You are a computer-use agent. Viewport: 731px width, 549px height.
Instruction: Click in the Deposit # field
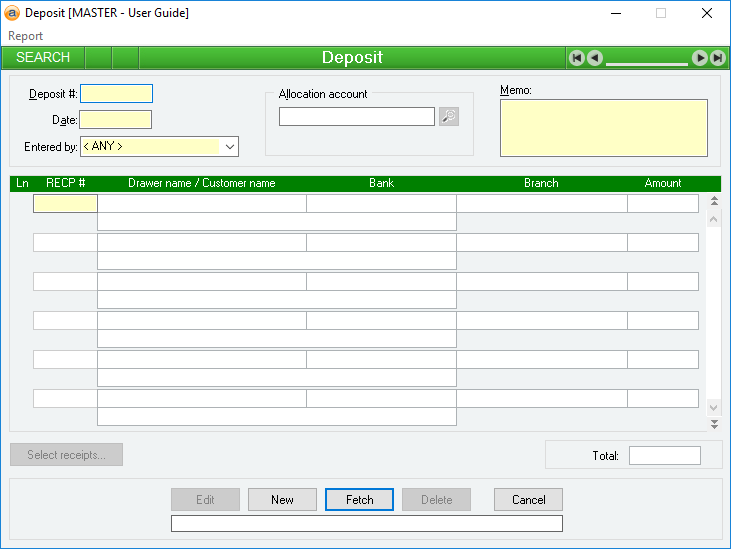tap(116, 94)
